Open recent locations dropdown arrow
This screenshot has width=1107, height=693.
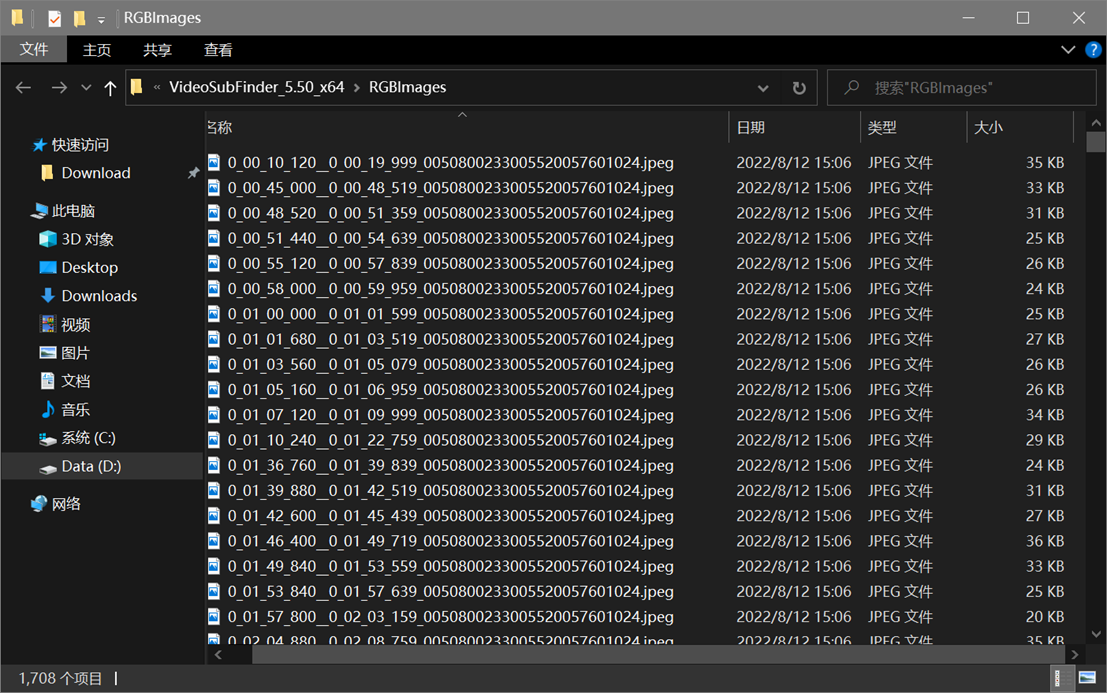[86, 88]
